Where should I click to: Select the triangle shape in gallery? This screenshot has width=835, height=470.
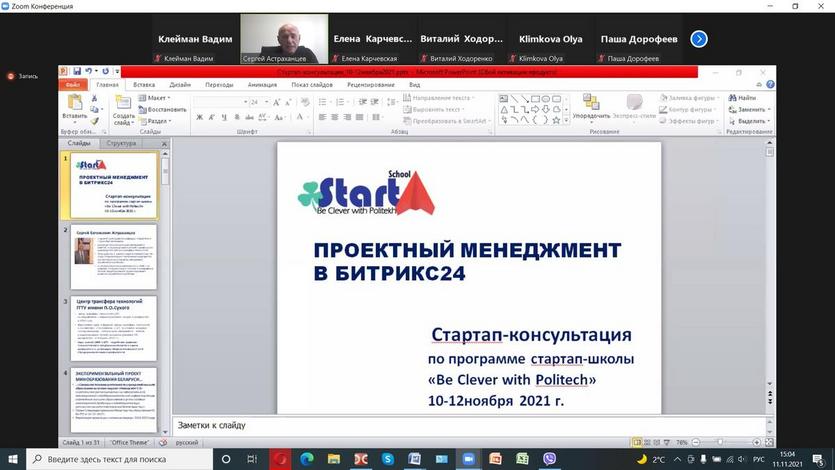504,110
